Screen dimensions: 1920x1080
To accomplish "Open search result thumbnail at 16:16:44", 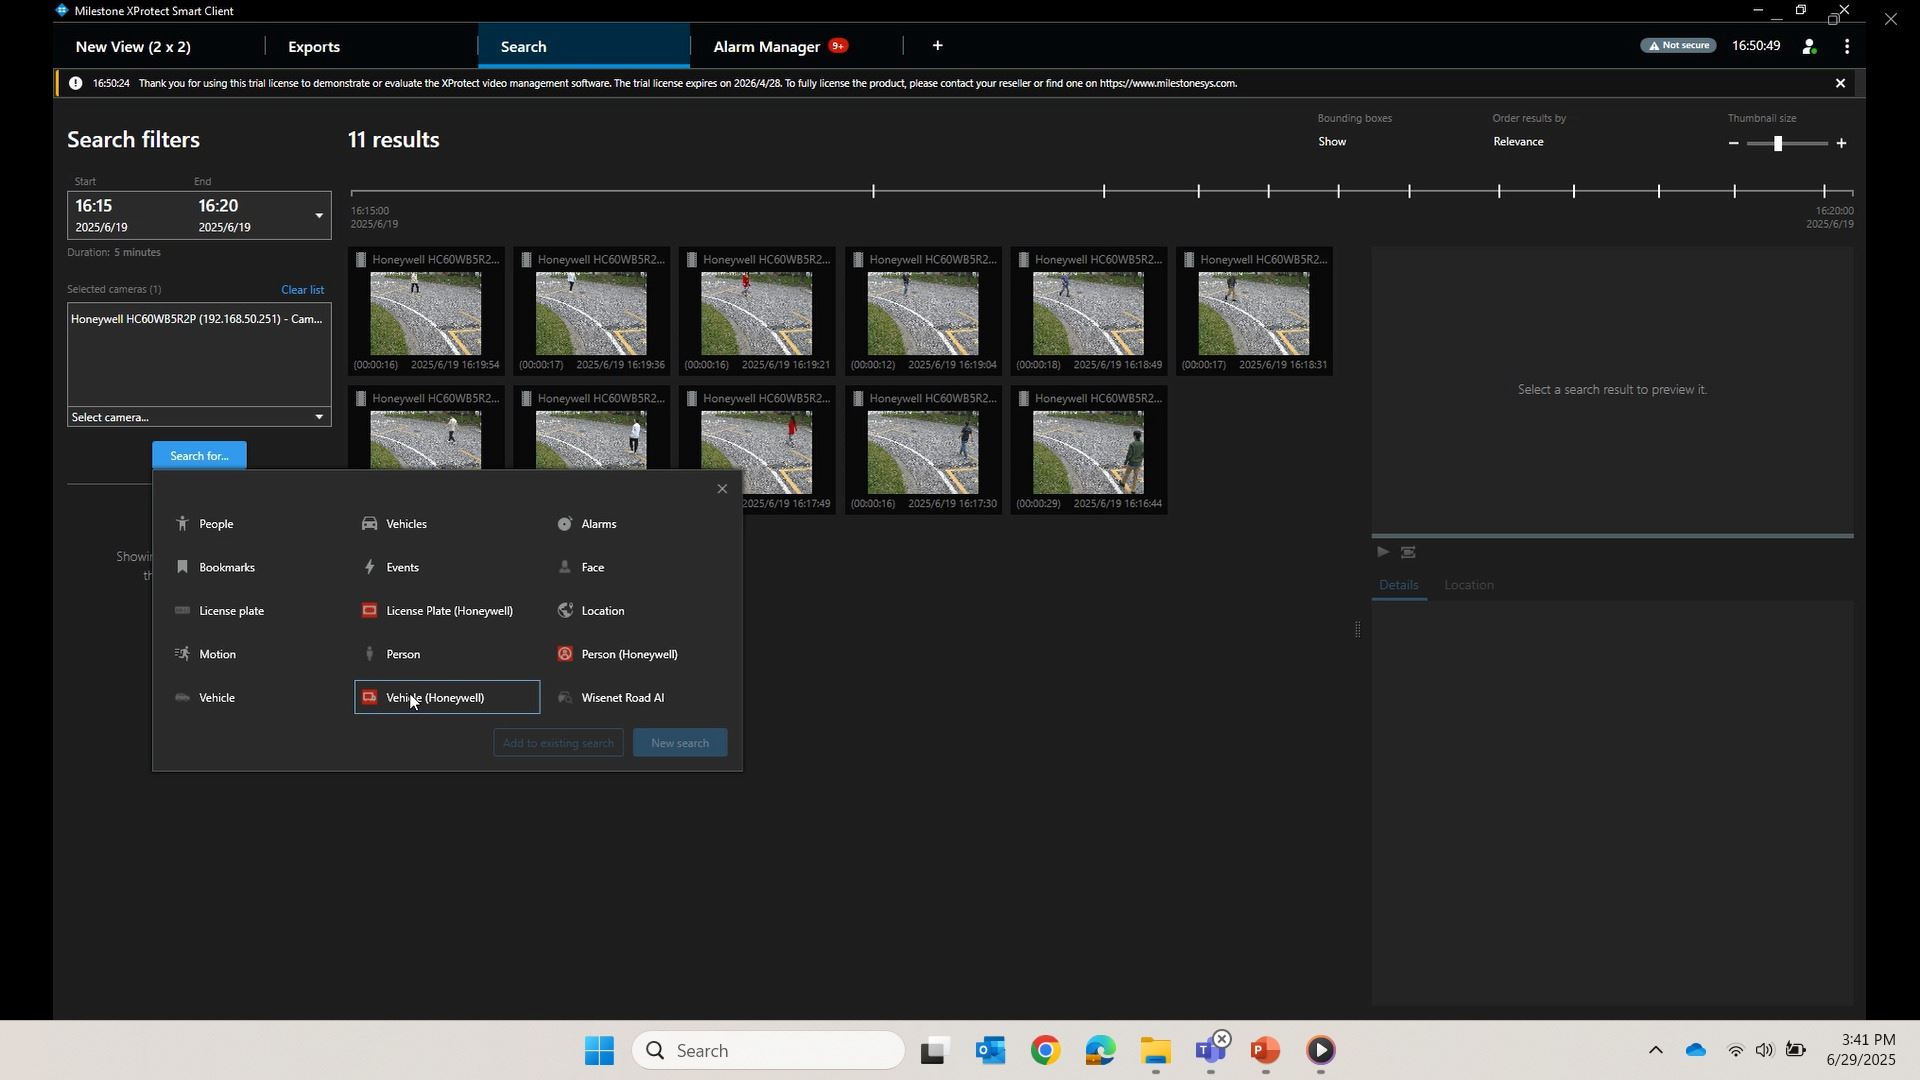I will coord(1089,450).
